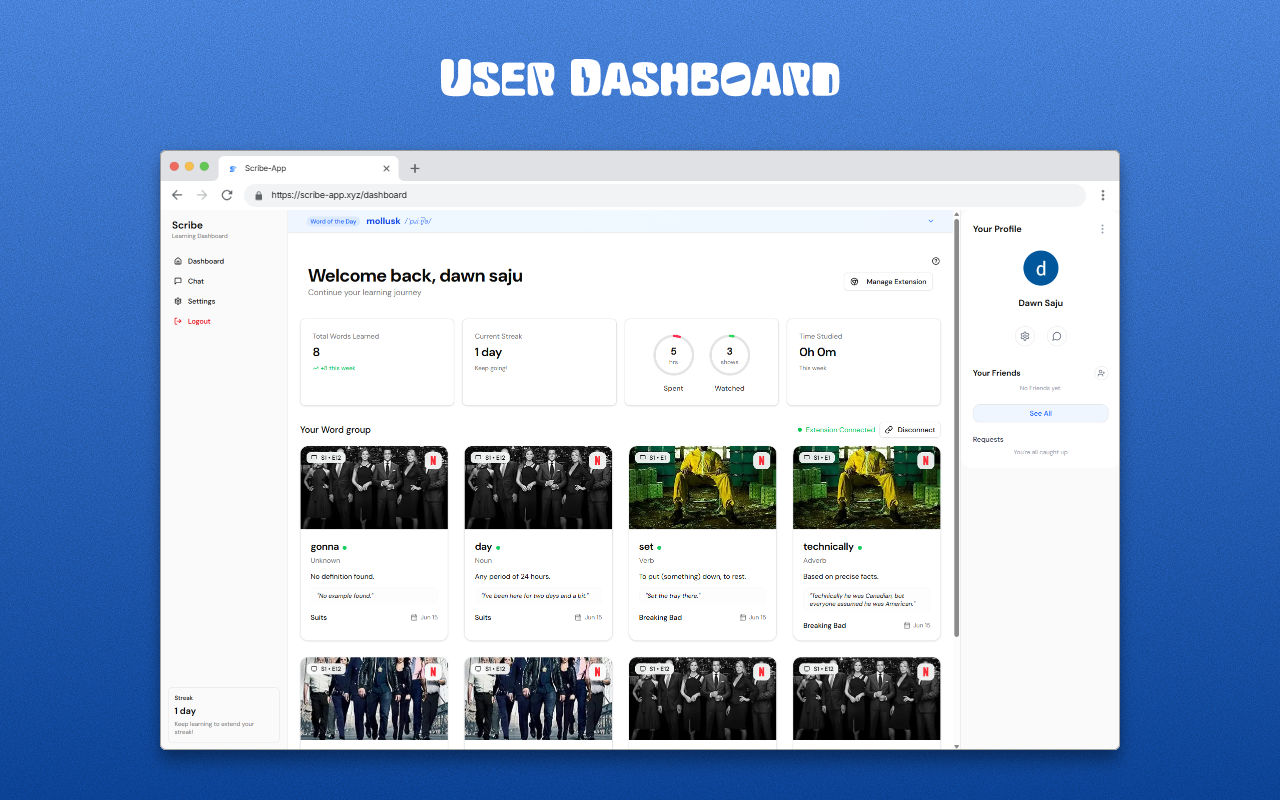The height and width of the screenshot is (800, 1280).
Task: Reload the Scribe dashboard page
Action: tap(227, 195)
